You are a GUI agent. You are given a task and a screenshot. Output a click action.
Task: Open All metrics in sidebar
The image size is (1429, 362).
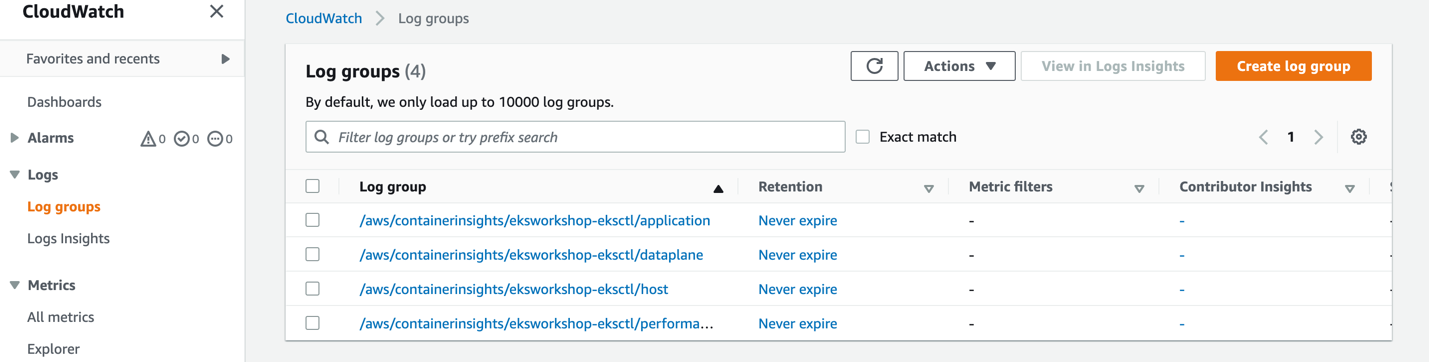tap(60, 317)
